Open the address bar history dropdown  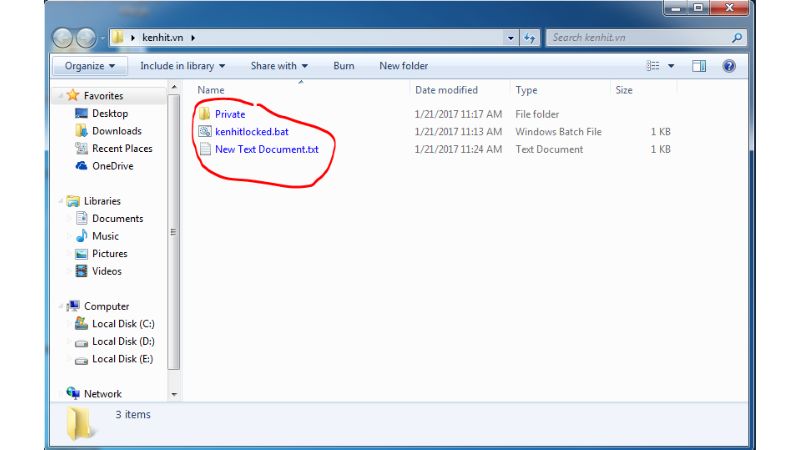(x=511, y=38)
